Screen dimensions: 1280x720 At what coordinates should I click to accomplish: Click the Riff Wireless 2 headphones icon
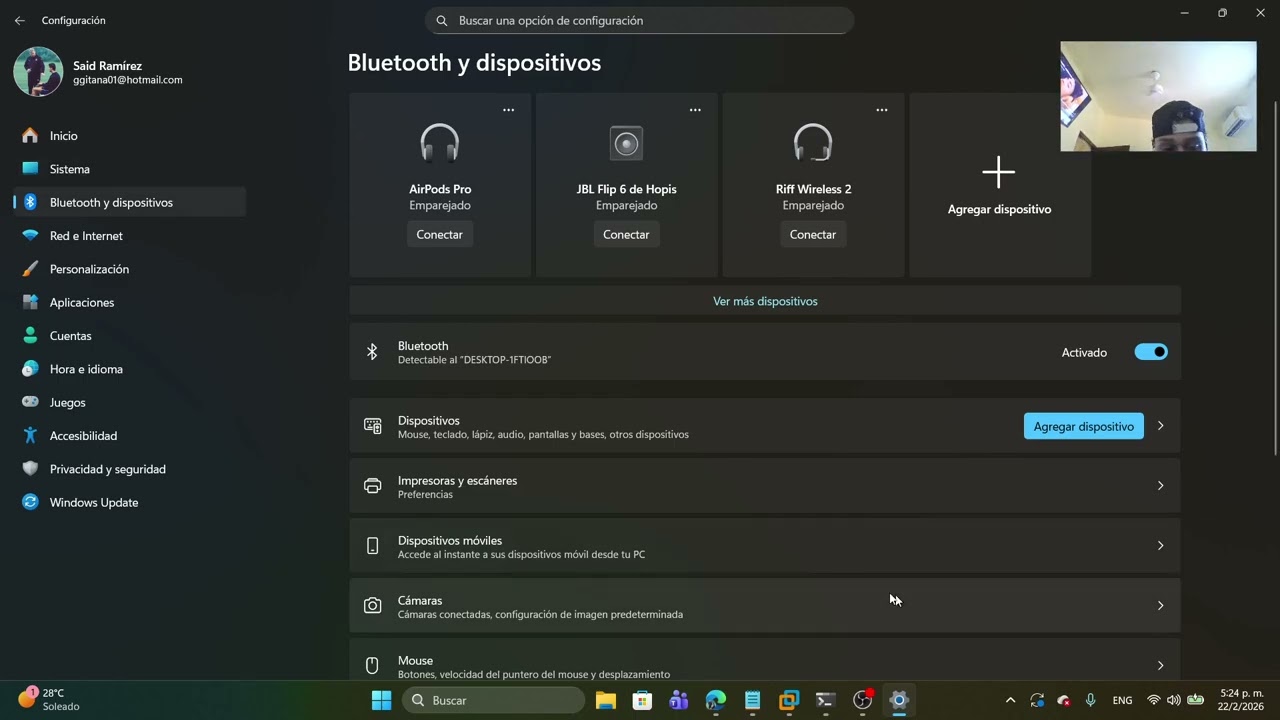(x=813, y=143)
